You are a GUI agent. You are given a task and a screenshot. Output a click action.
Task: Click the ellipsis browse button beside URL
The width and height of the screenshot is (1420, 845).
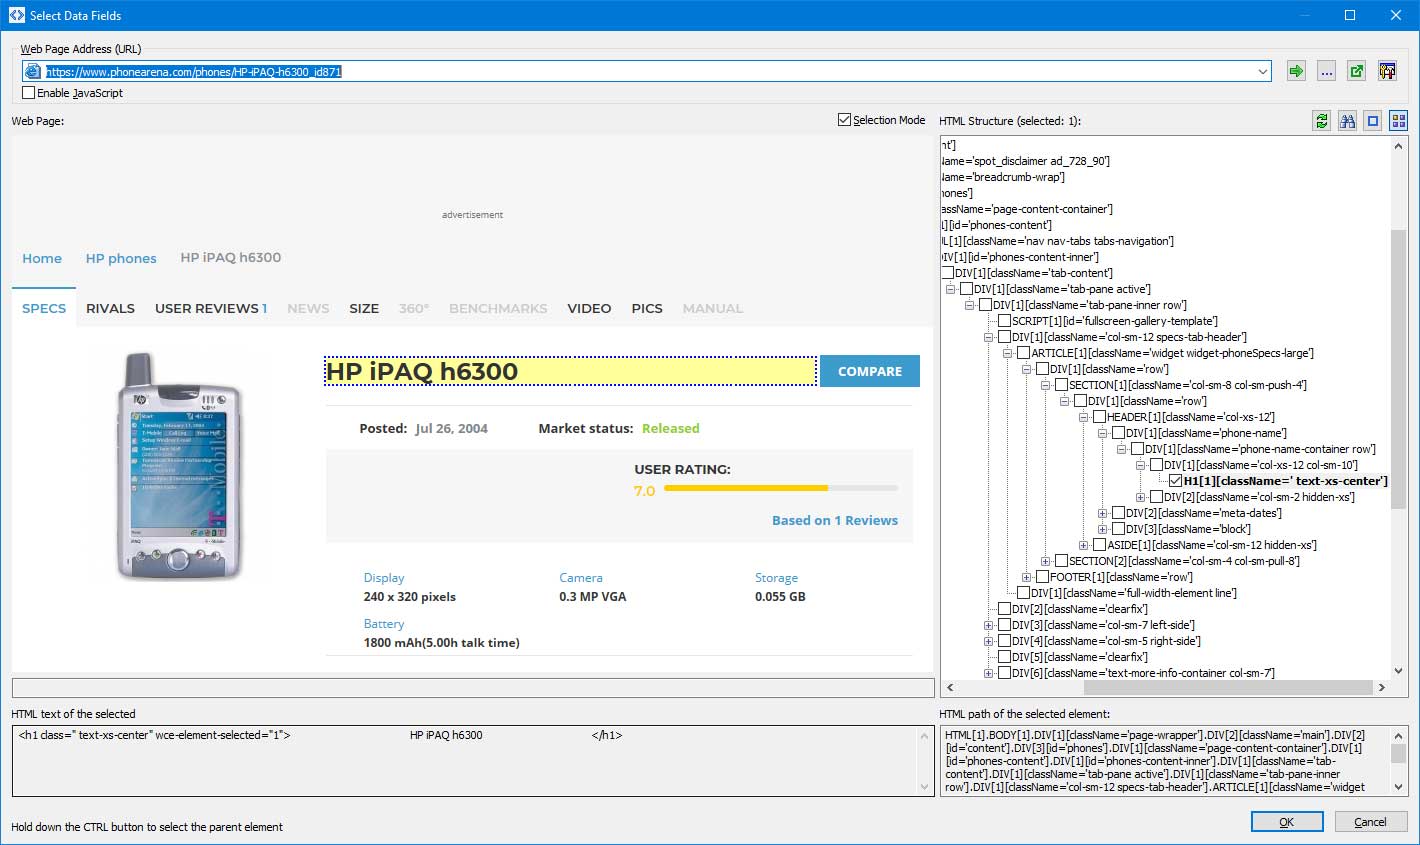pos(1326,71)
